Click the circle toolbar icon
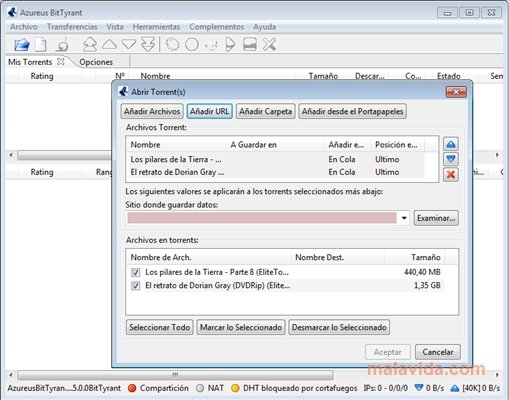509x400 pixels. [x=192, y=44]
